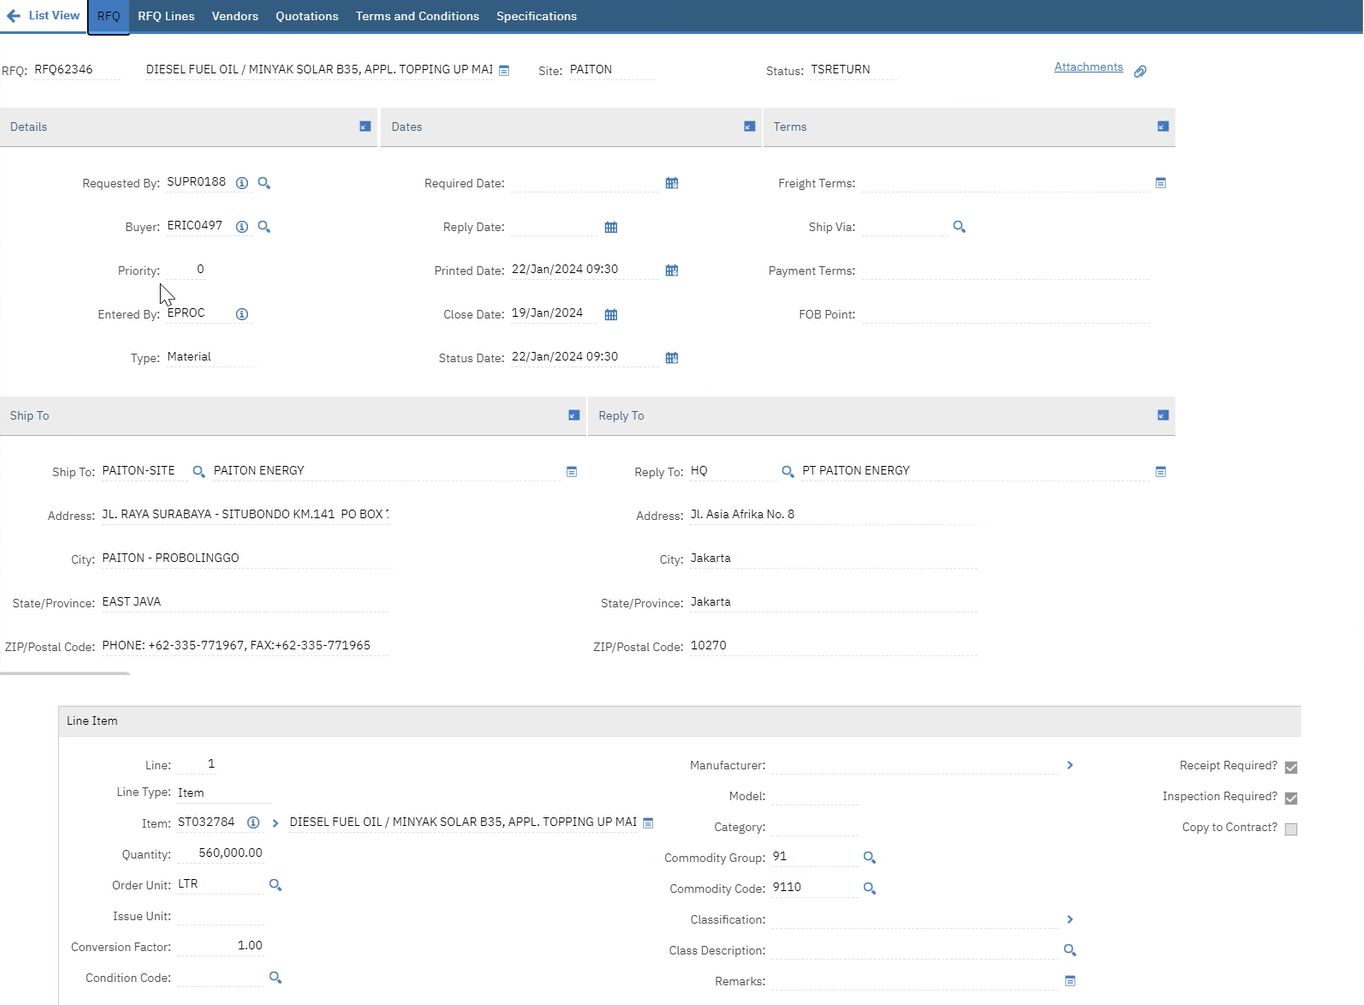The width and height of the screenshot is (1364, 1005).
Task: Click the Close Date calendar icon
Action: [x=611, y=315]
